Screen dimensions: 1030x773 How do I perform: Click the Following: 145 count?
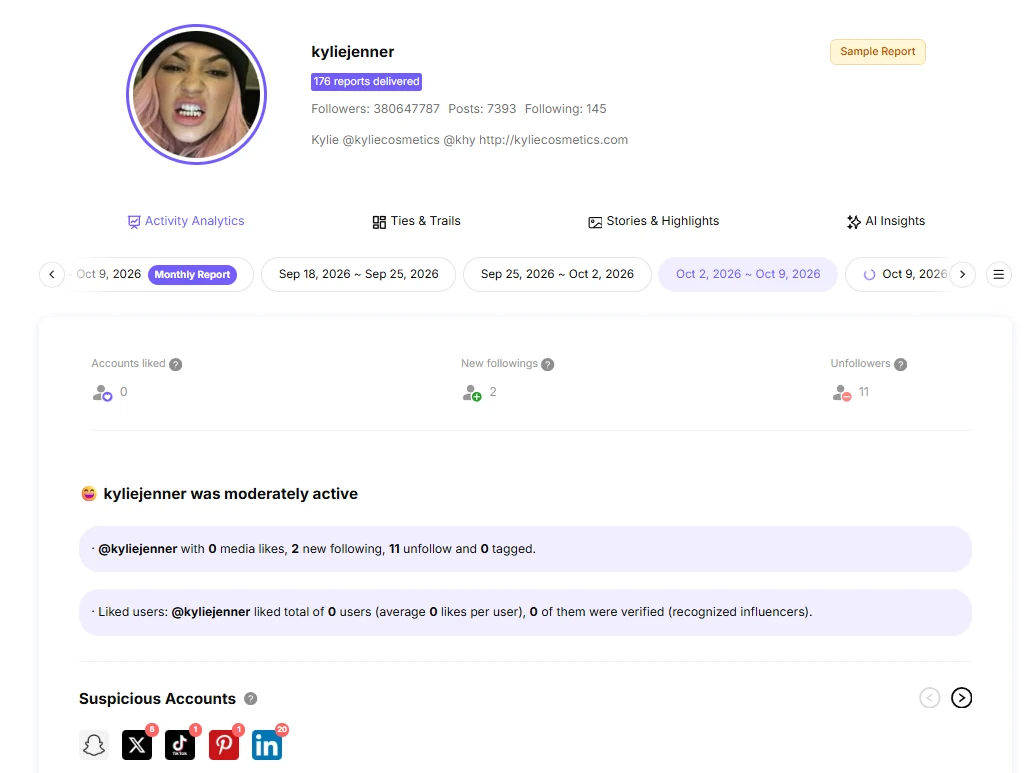[x=566, y=109]
